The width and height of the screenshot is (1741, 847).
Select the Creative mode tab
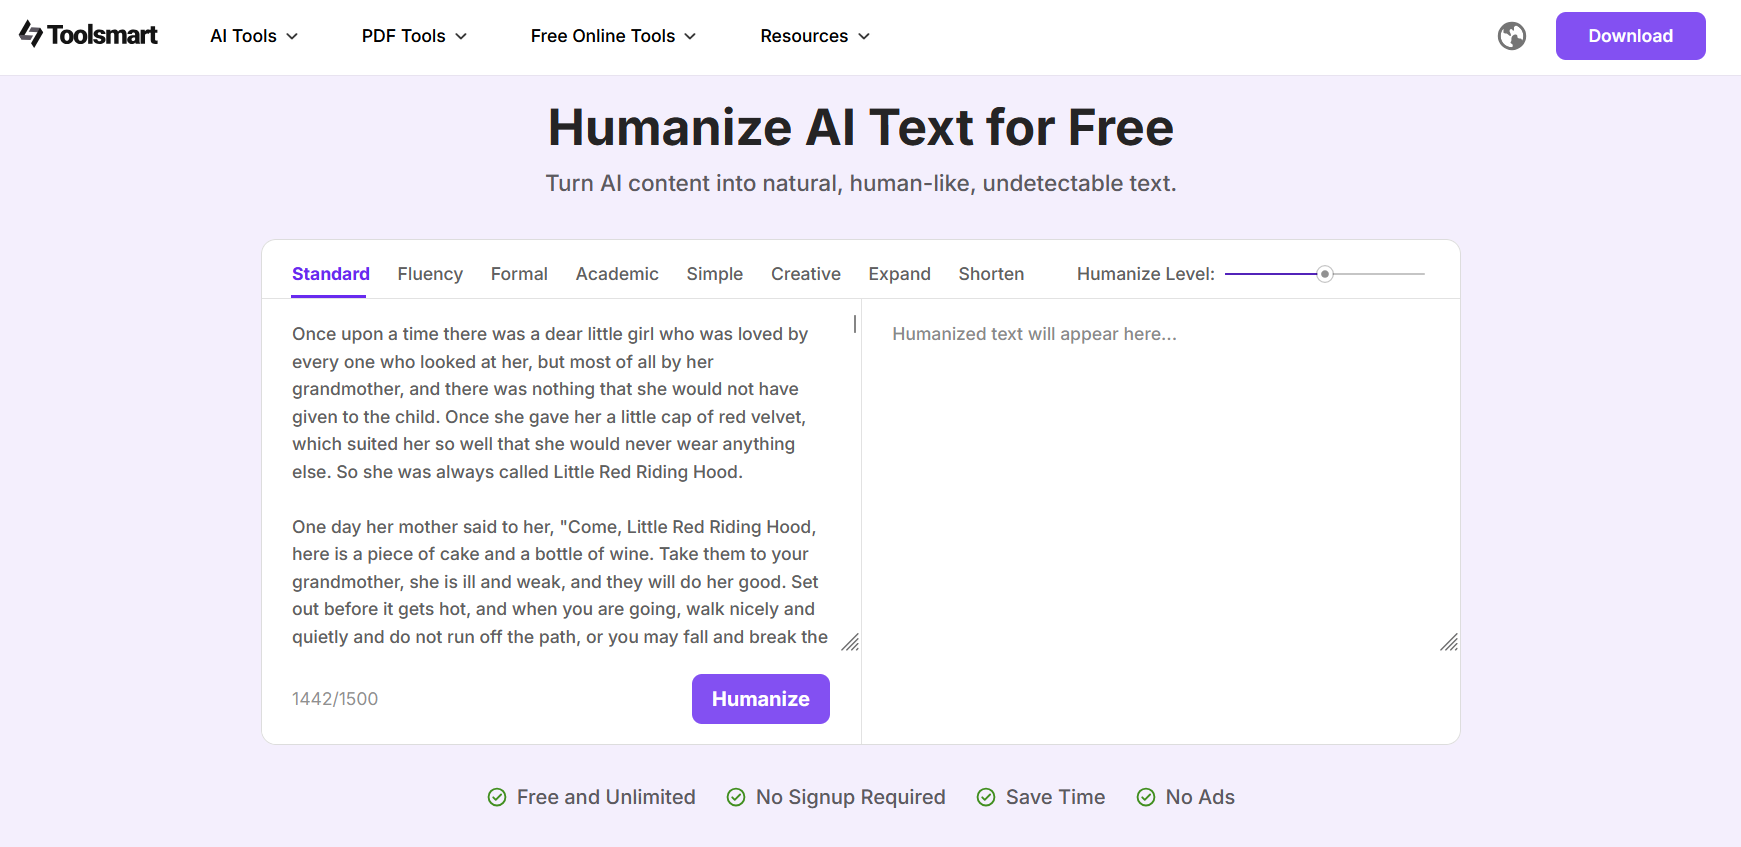[805, 274]
